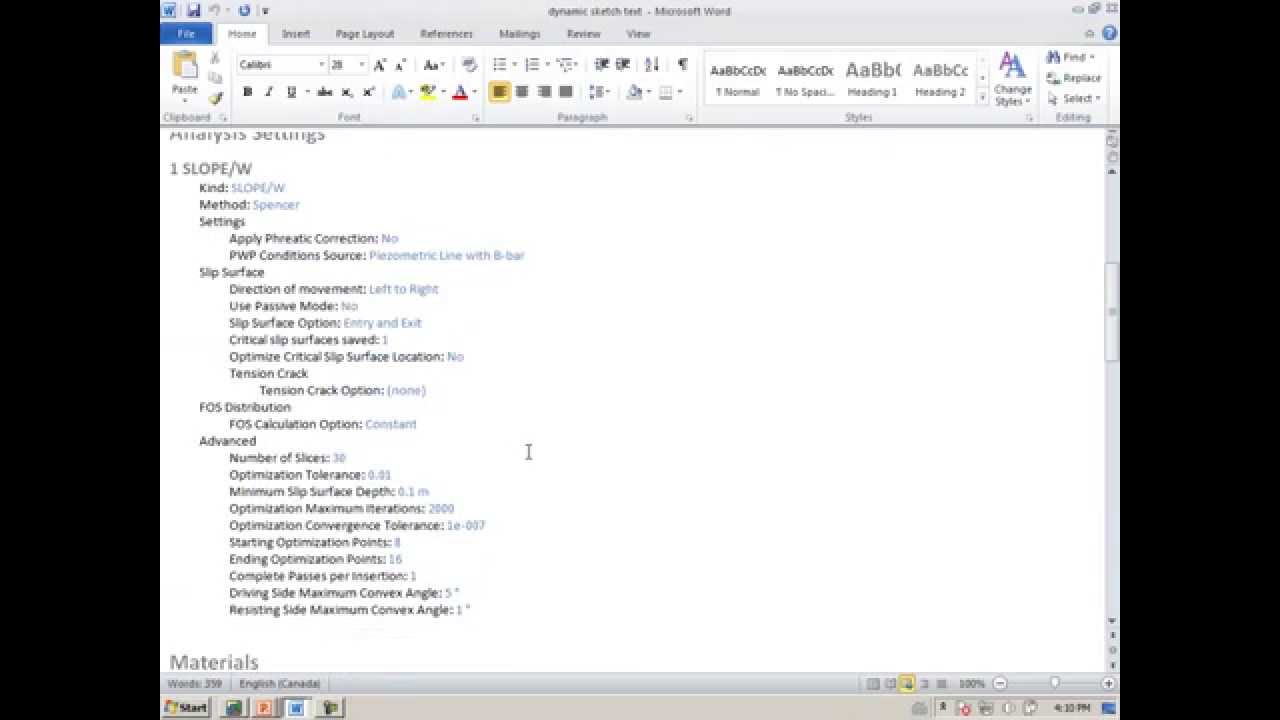Toggle Underline formatting

point(291,92)
